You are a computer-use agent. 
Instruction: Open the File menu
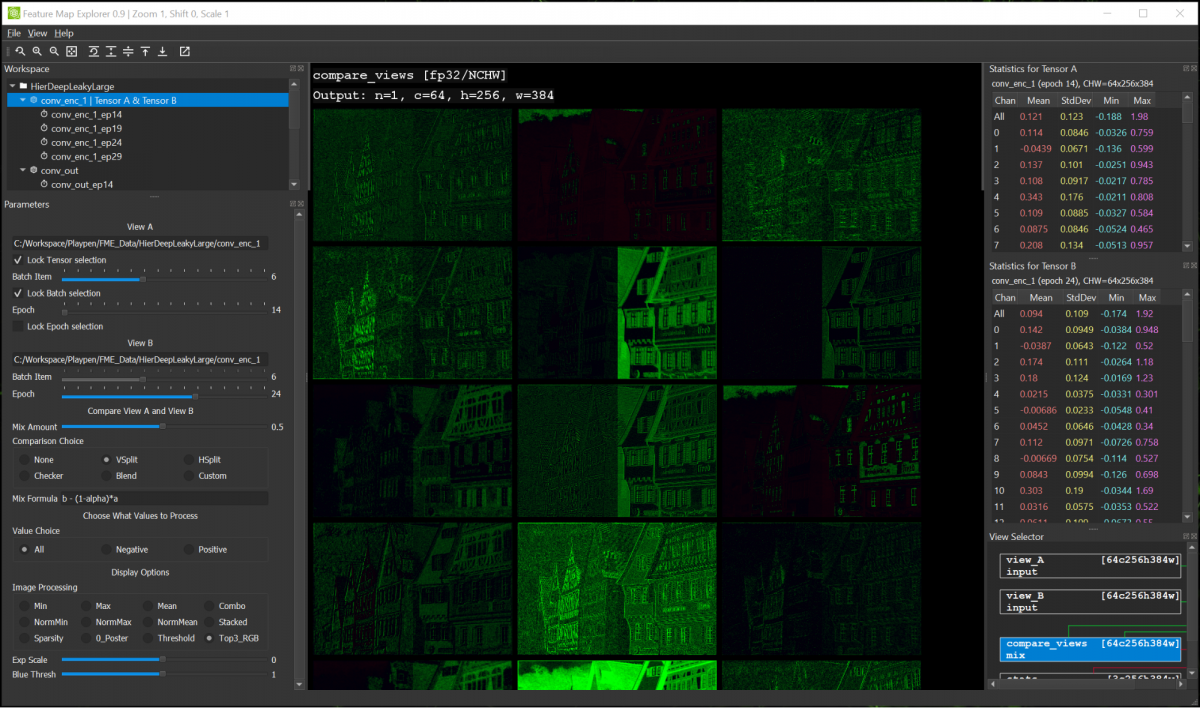click(14, 33)
